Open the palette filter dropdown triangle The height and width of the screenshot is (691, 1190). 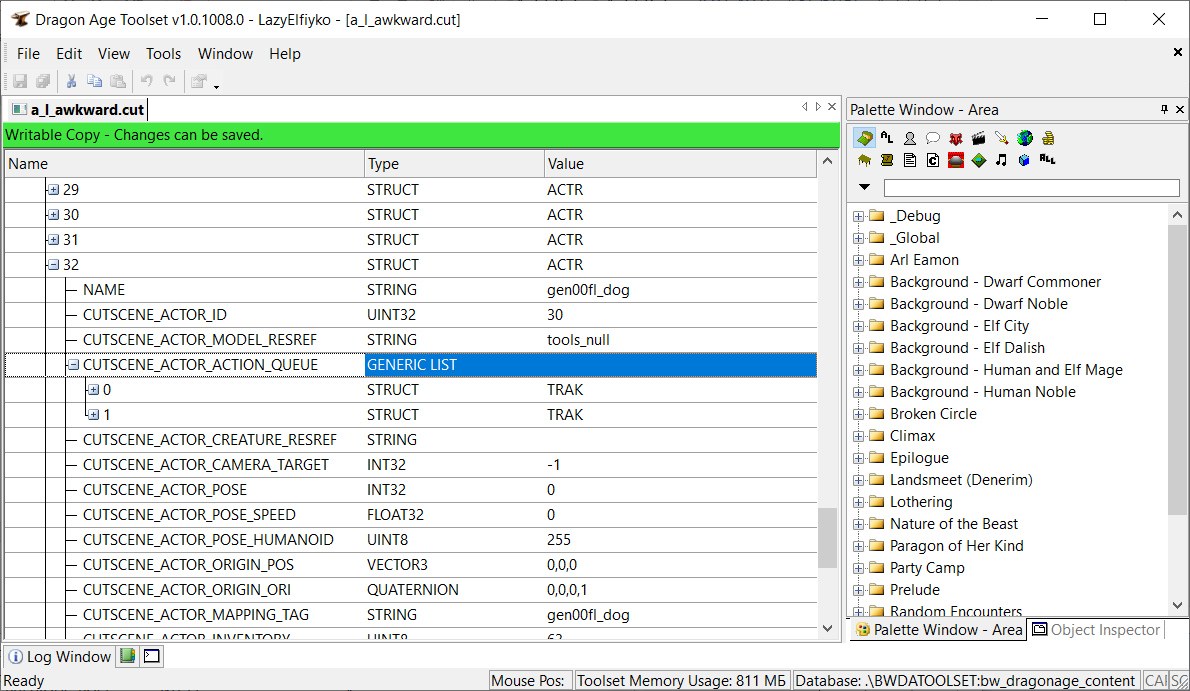coord(864,187)
